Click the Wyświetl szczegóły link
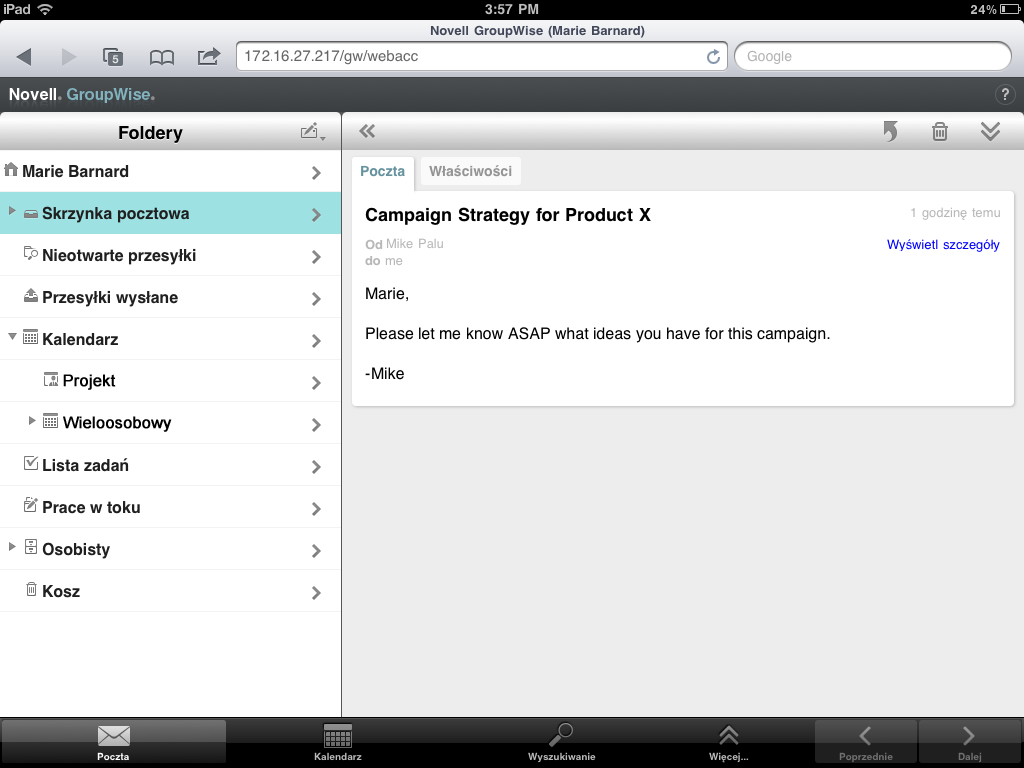Image resolution: width=1024 pixels, height=768 pixels. [942, 245]
